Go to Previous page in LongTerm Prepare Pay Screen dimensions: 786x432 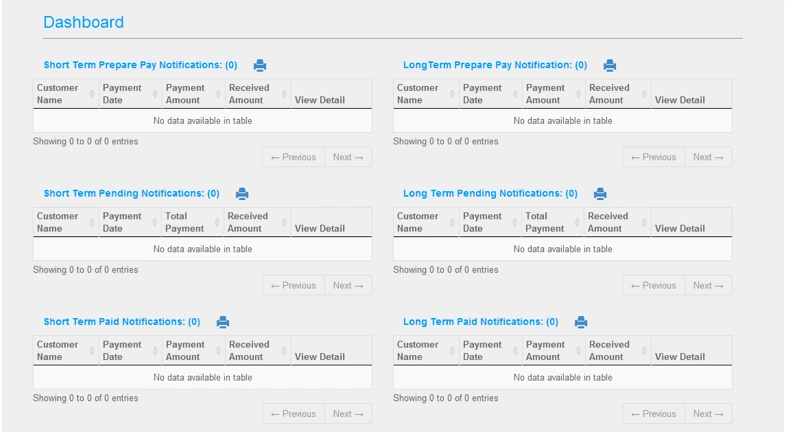point(653,157)
